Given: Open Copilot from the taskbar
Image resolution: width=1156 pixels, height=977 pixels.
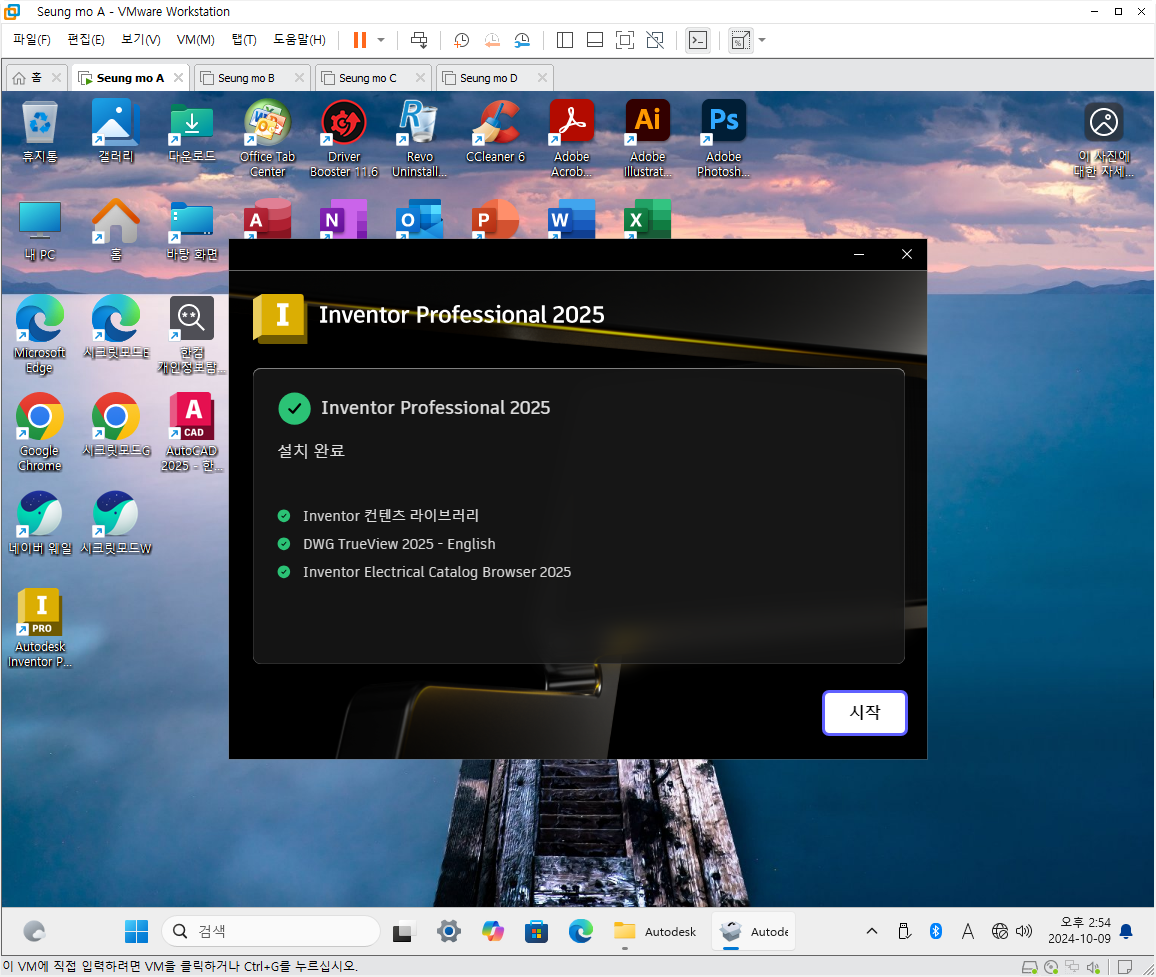Looking at the screenshot, I should [x=492, y=931].
